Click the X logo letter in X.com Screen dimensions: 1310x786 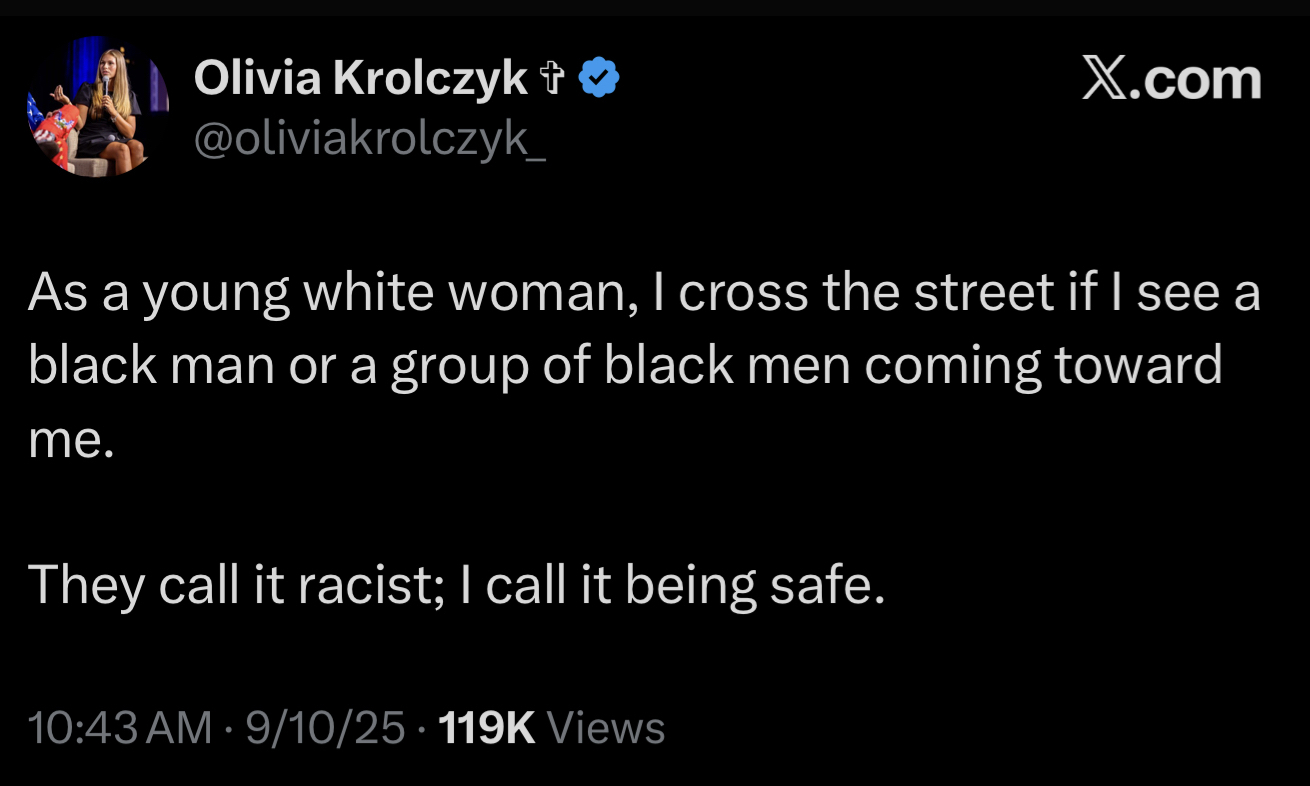pyautogui.click(x=1104, y=80)
